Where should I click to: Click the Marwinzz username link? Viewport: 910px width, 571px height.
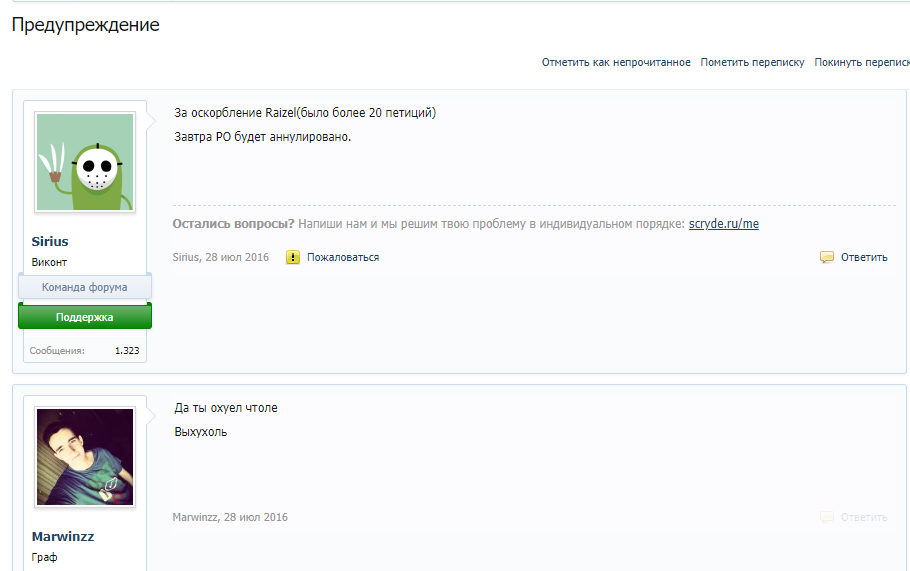point(63,537)
